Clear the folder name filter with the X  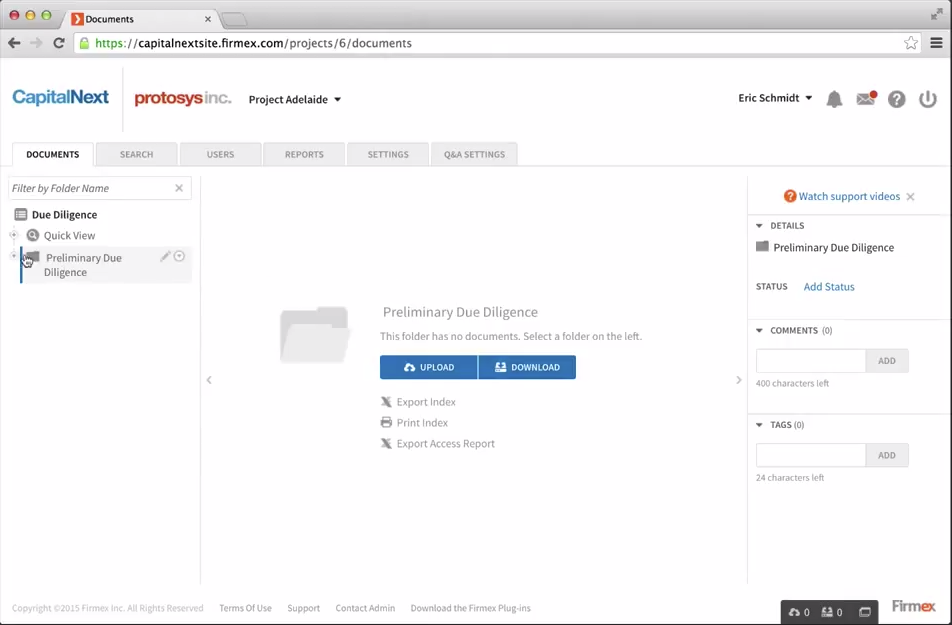tap(179, 188)
